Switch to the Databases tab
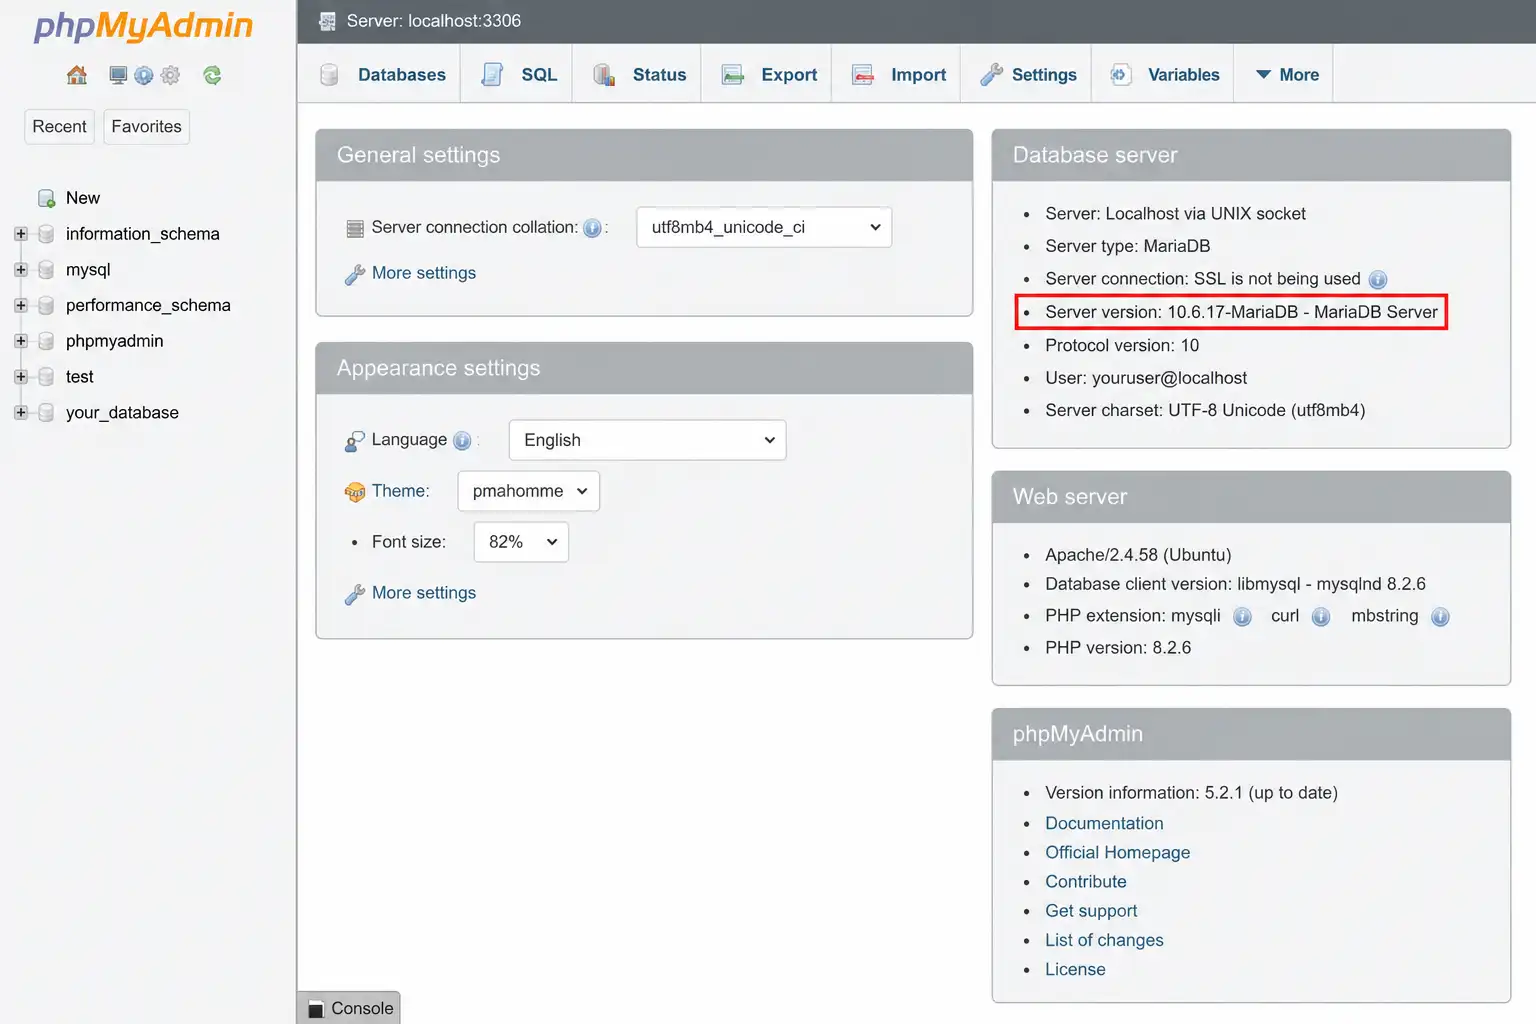1536x1024 pixels. [382, 75]
